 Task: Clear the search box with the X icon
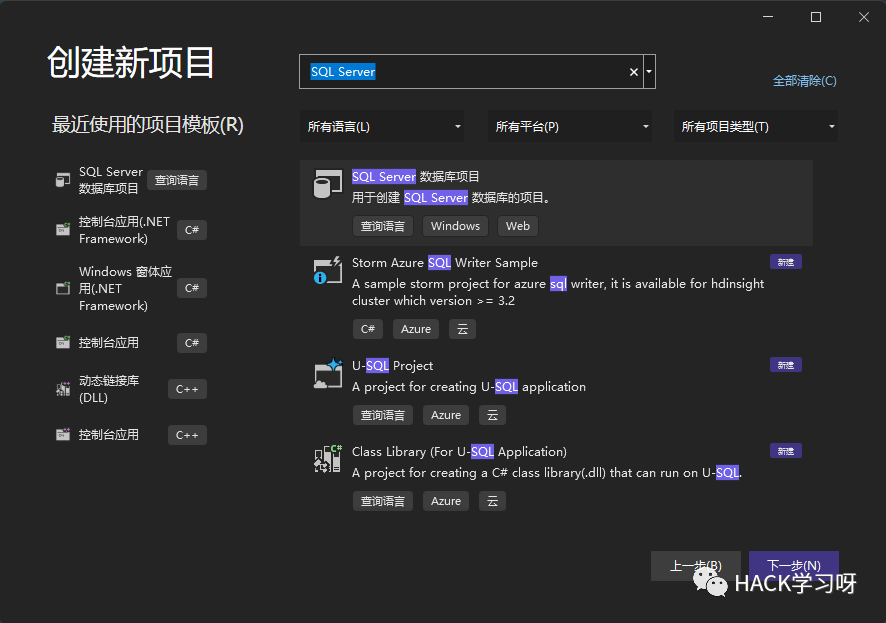coord(633,72)
